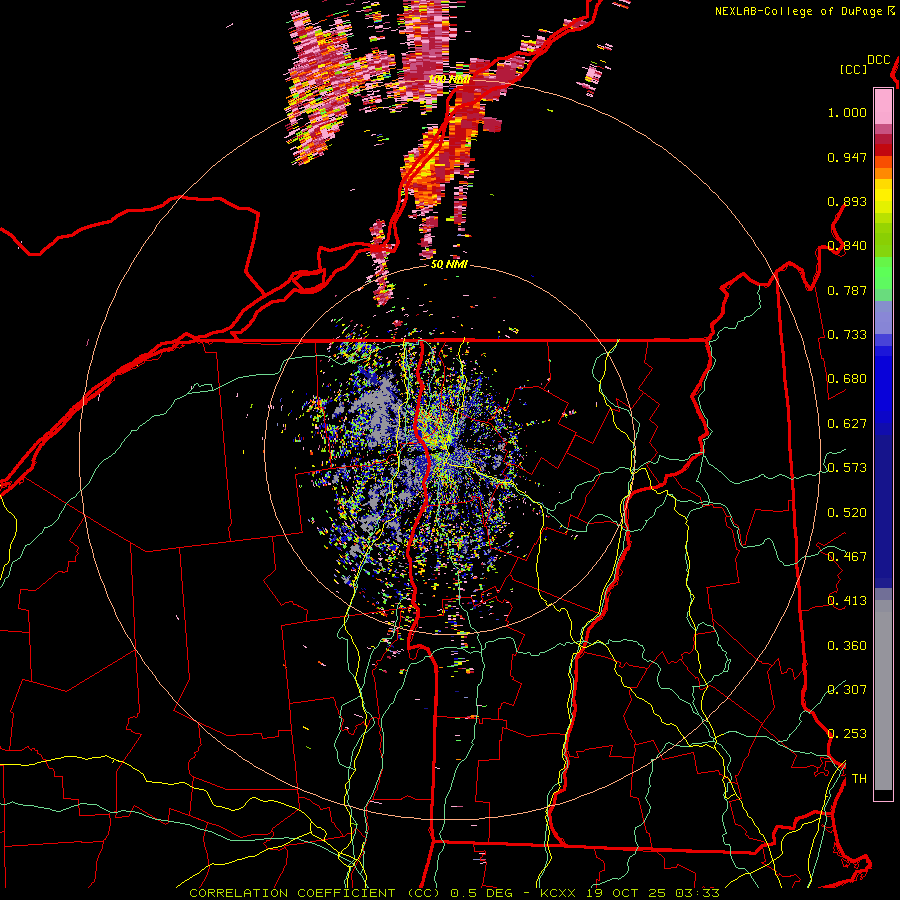Click the 0.307 scale label
This screenshot has height=900, width=900.
pos(847,690)
